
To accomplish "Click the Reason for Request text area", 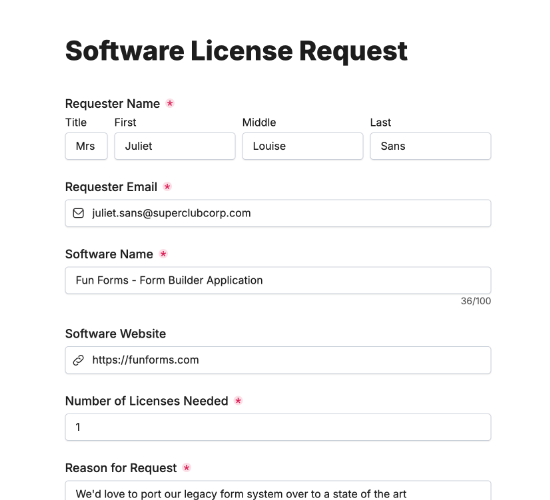I will click(278, 491).
